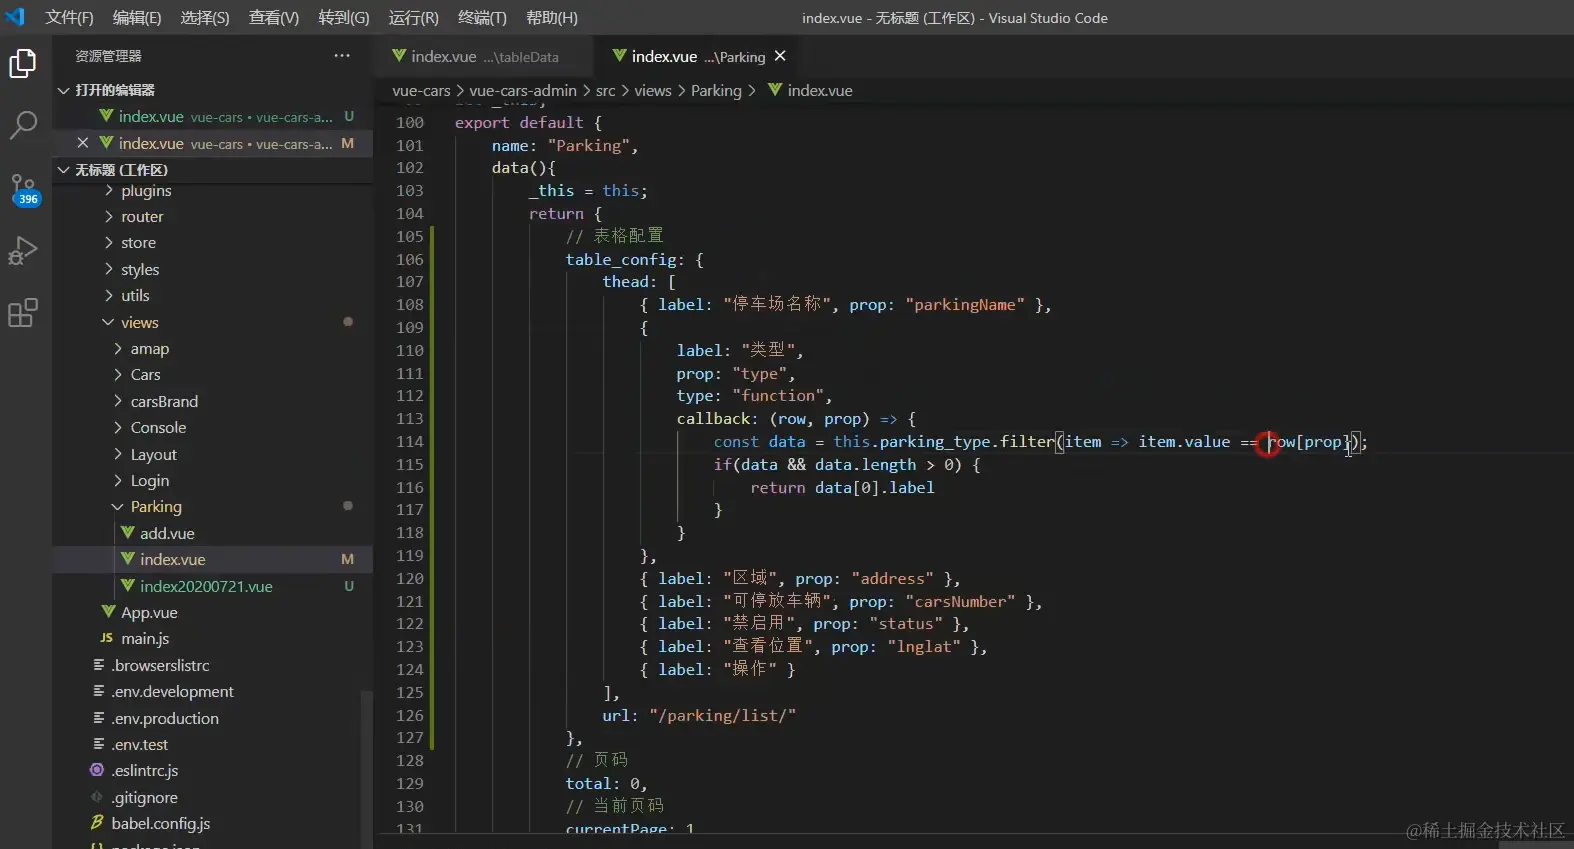The width and height of the screenshot is (1574, 849).
Task: Open the 文件(F) menu
Action: click(69, 18)
